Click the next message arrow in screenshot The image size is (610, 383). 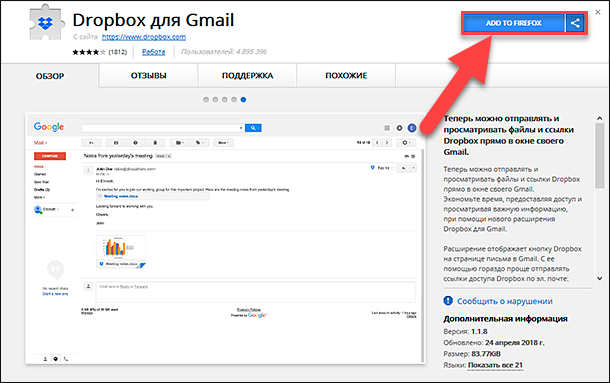(387, 143)
